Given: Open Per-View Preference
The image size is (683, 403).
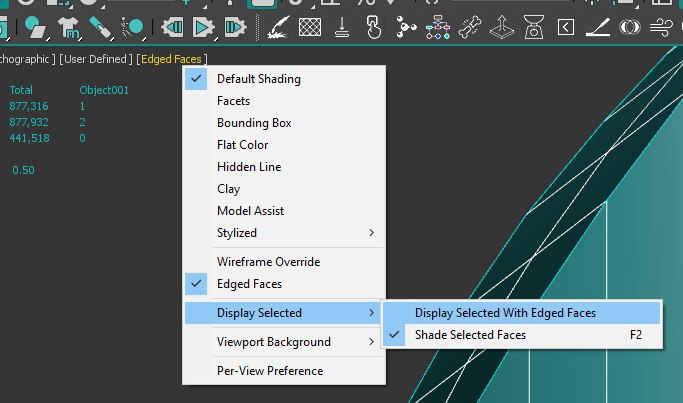Looking at the screenshot, I should click(284, 371).
